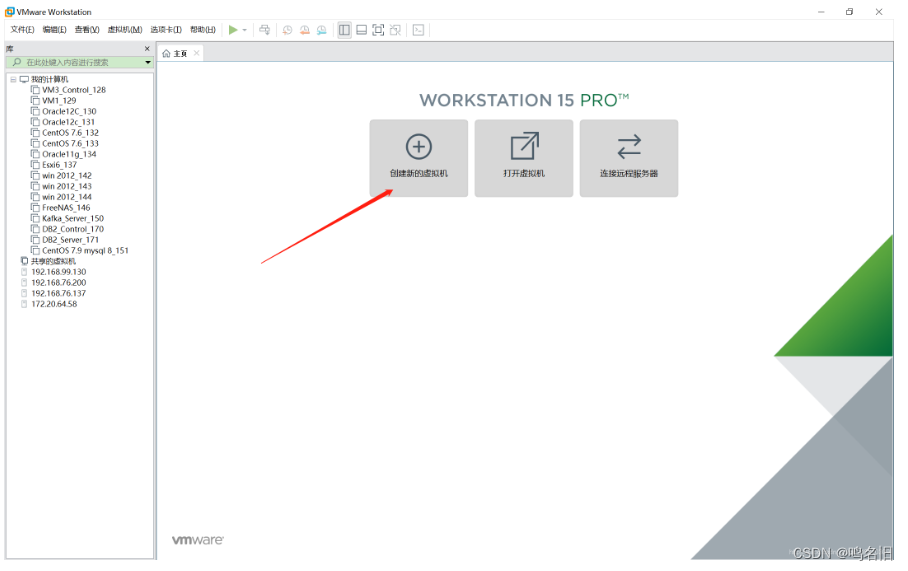Click the 创建新的虚拟机 create VM button

pos(419,158)
